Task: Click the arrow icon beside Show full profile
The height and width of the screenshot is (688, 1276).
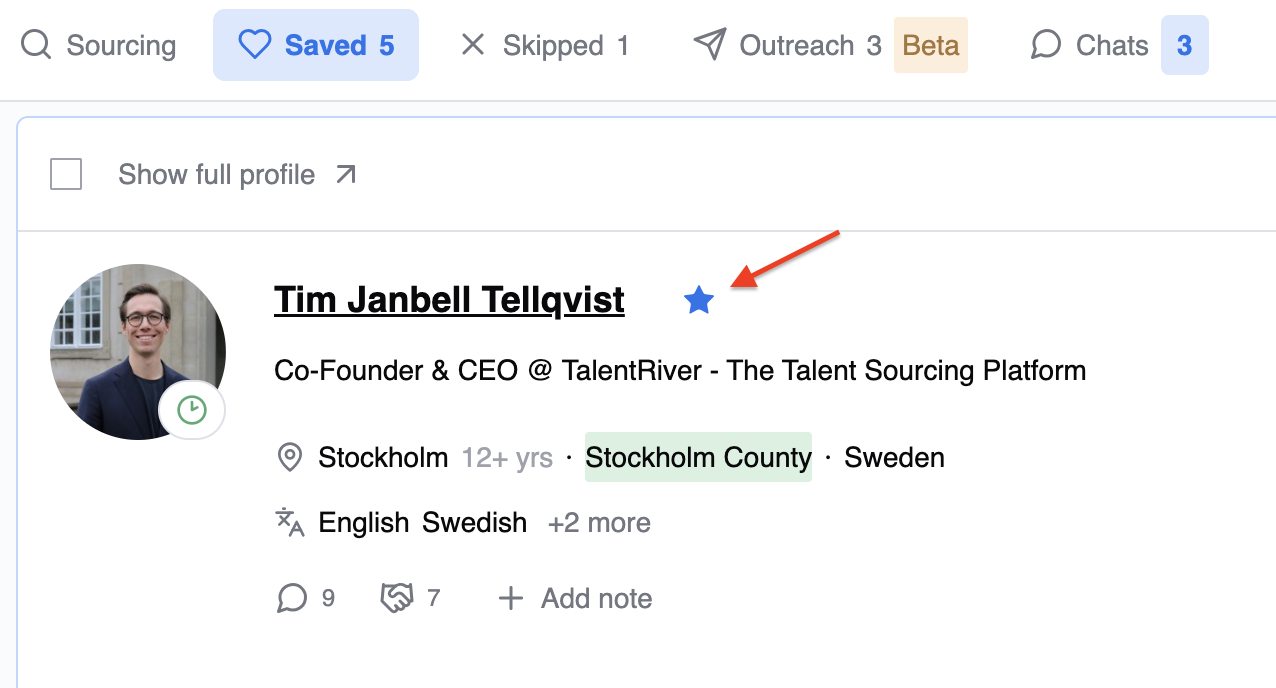Action: tap(345, 175)
